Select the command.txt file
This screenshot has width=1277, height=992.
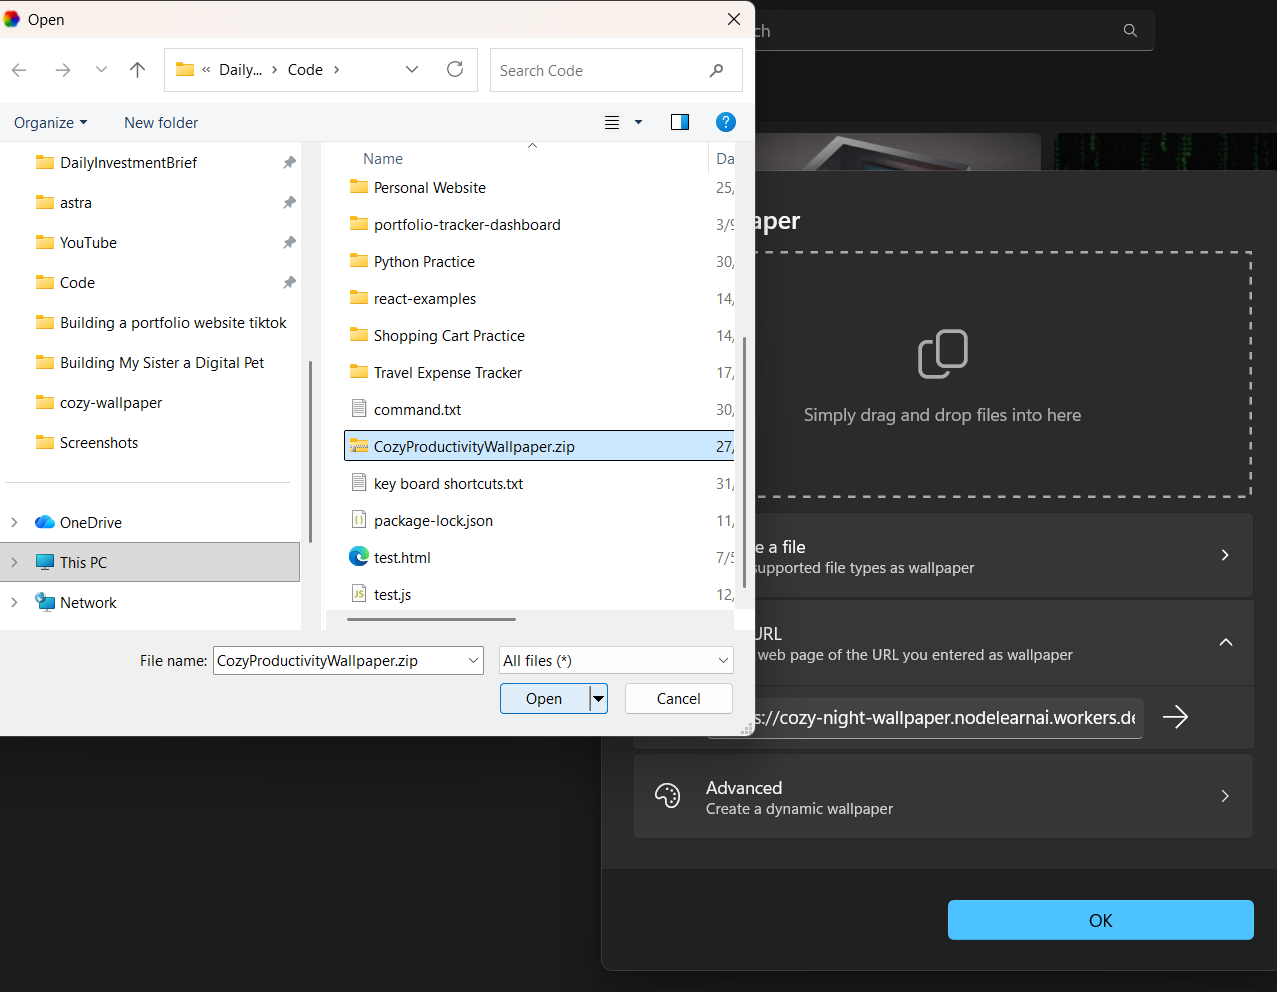point(417,410)
